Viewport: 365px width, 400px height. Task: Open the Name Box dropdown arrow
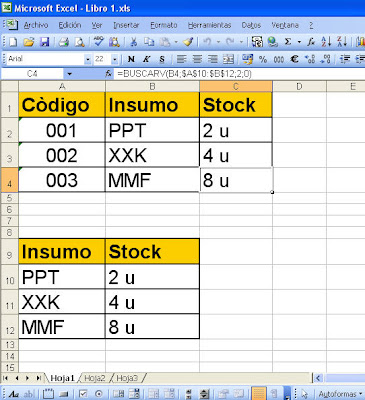(69, 74)
